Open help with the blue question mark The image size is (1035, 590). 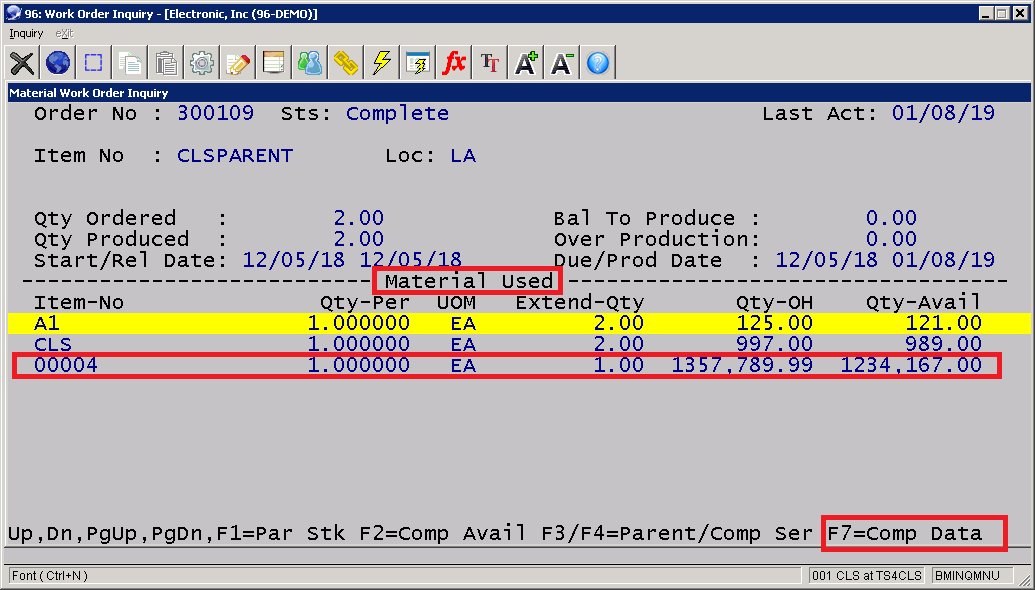click(597, 63)
